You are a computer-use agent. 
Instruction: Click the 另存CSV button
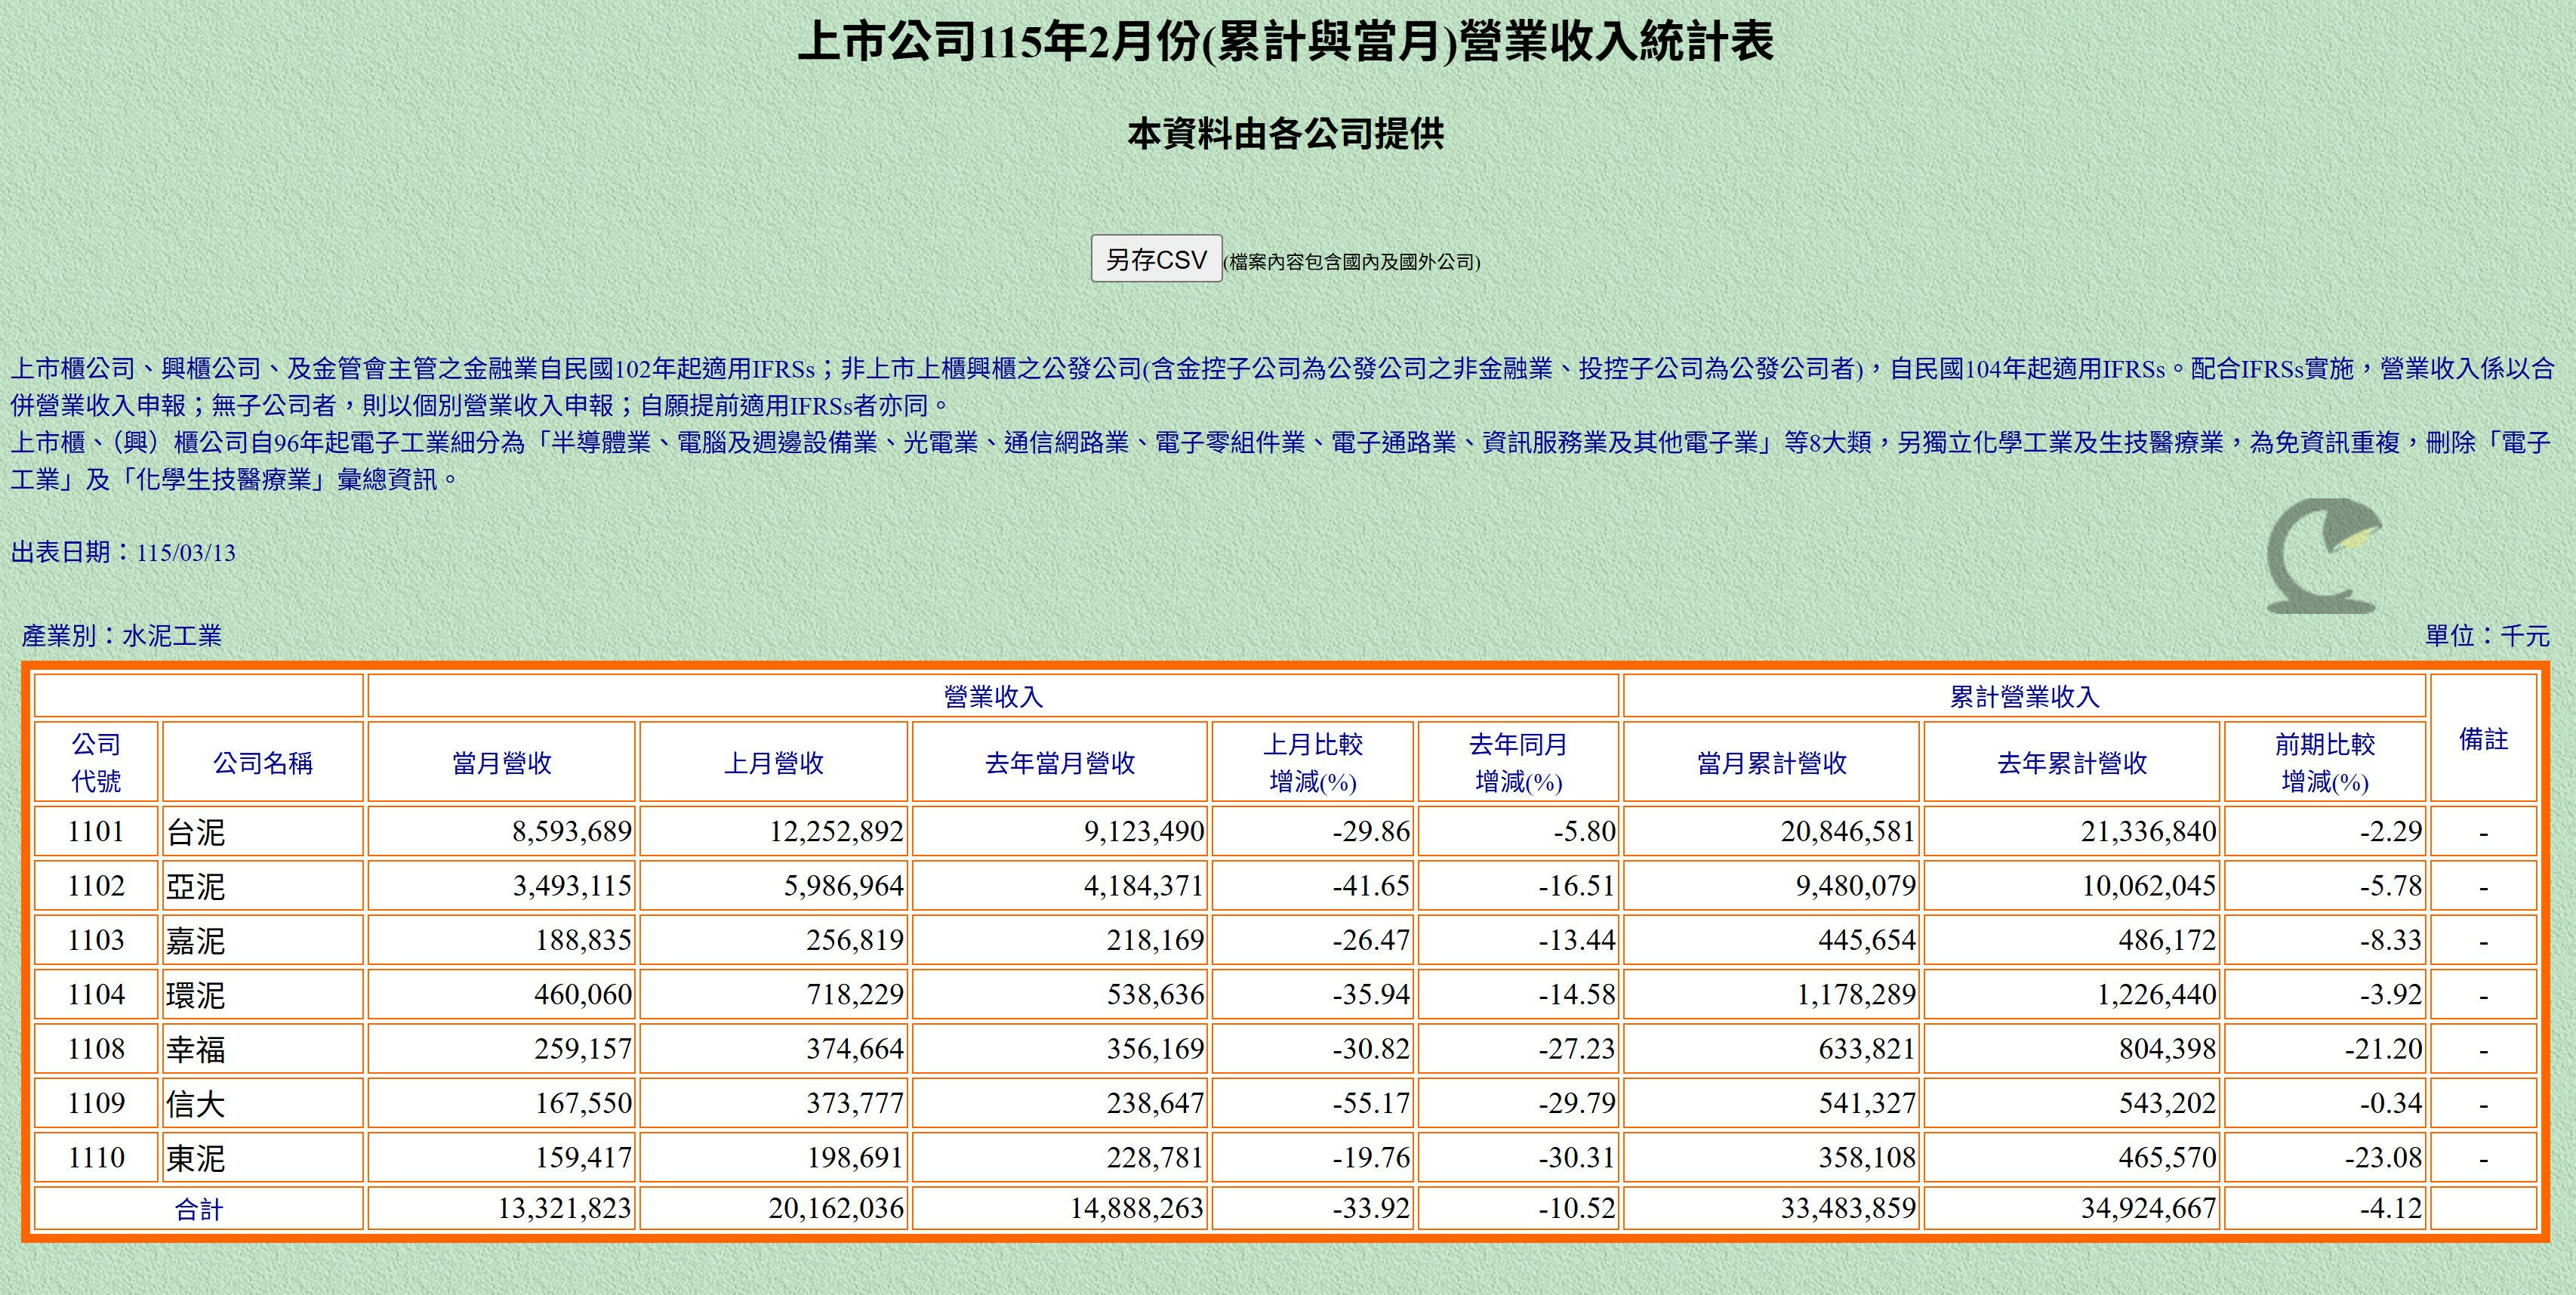[1155, 259]
